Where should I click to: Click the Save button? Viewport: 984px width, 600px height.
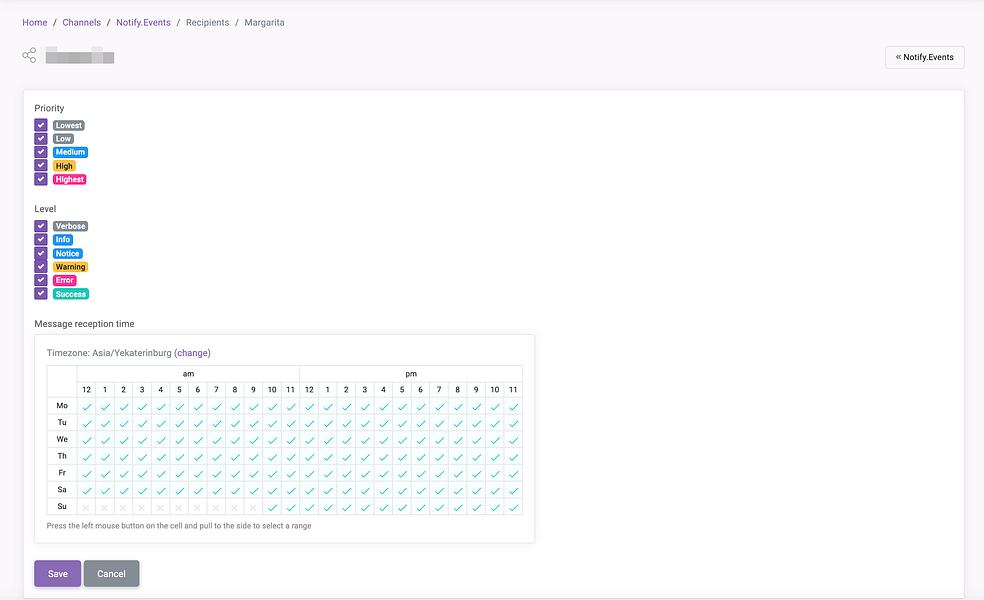click(57, 573)
